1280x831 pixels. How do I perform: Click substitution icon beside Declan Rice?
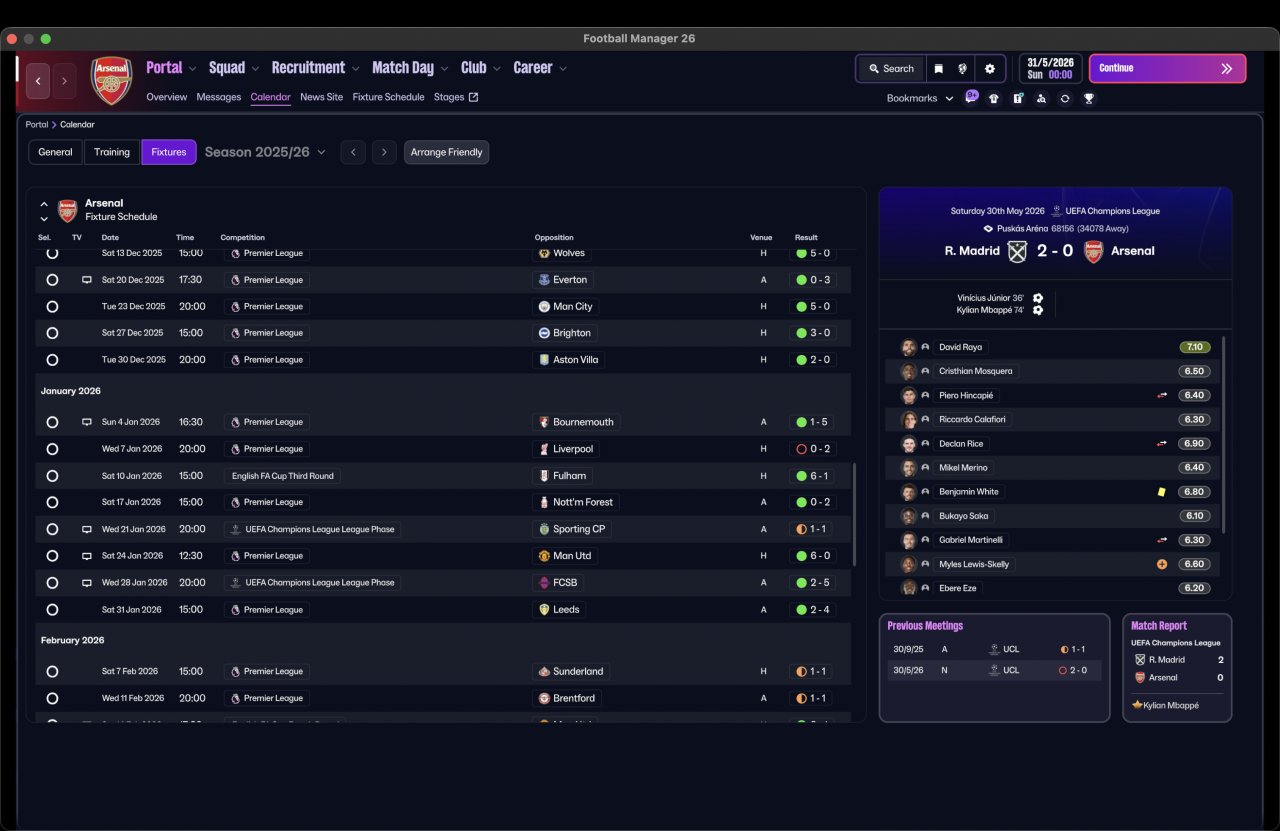pyautogui.click(x=1162, y=443)
